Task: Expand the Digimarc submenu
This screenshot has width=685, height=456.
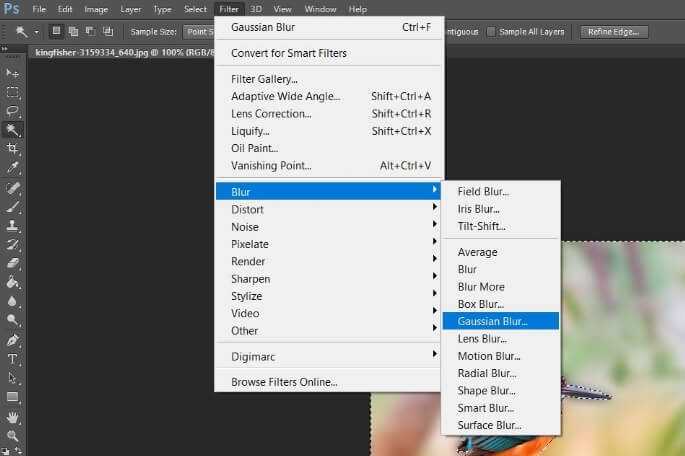Action: coord(327,356)
